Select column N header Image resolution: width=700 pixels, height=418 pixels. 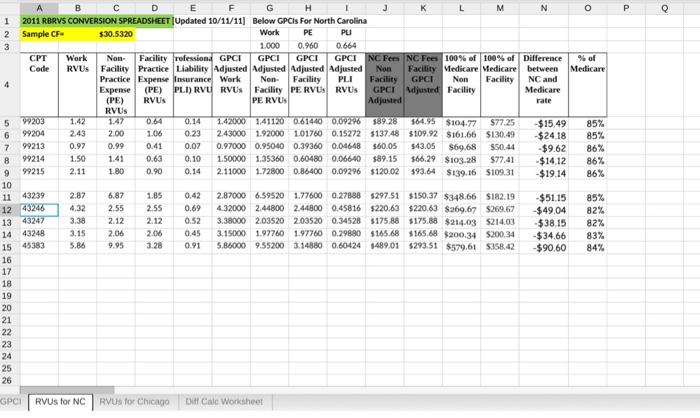[x=544, y=8]
